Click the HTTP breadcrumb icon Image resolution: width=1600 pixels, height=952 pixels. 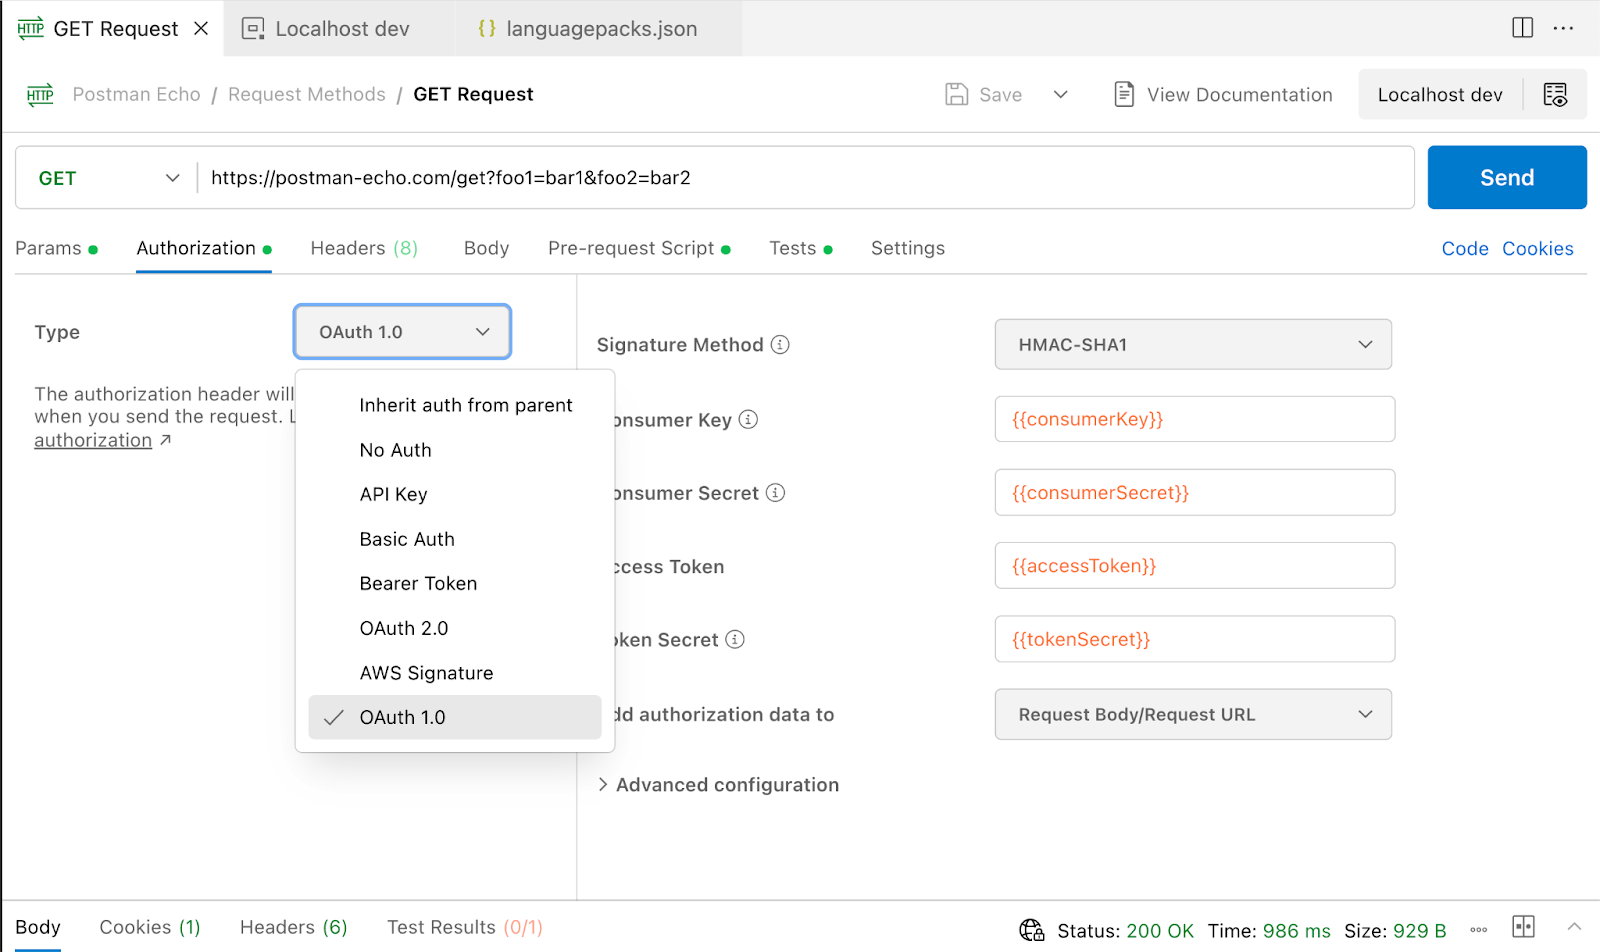(40, 95)
